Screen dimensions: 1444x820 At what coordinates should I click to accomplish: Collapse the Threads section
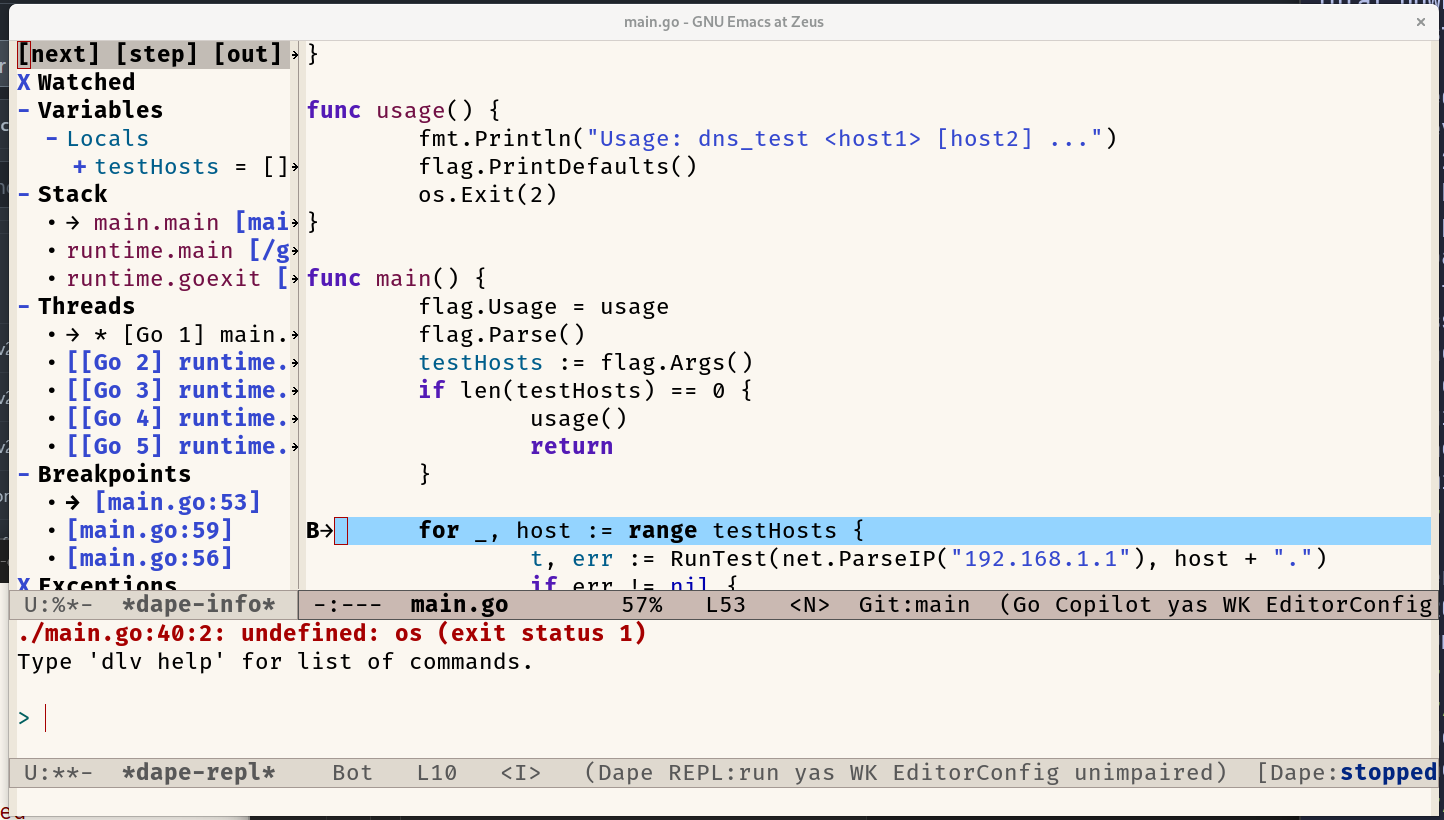(x=24, y=306)
